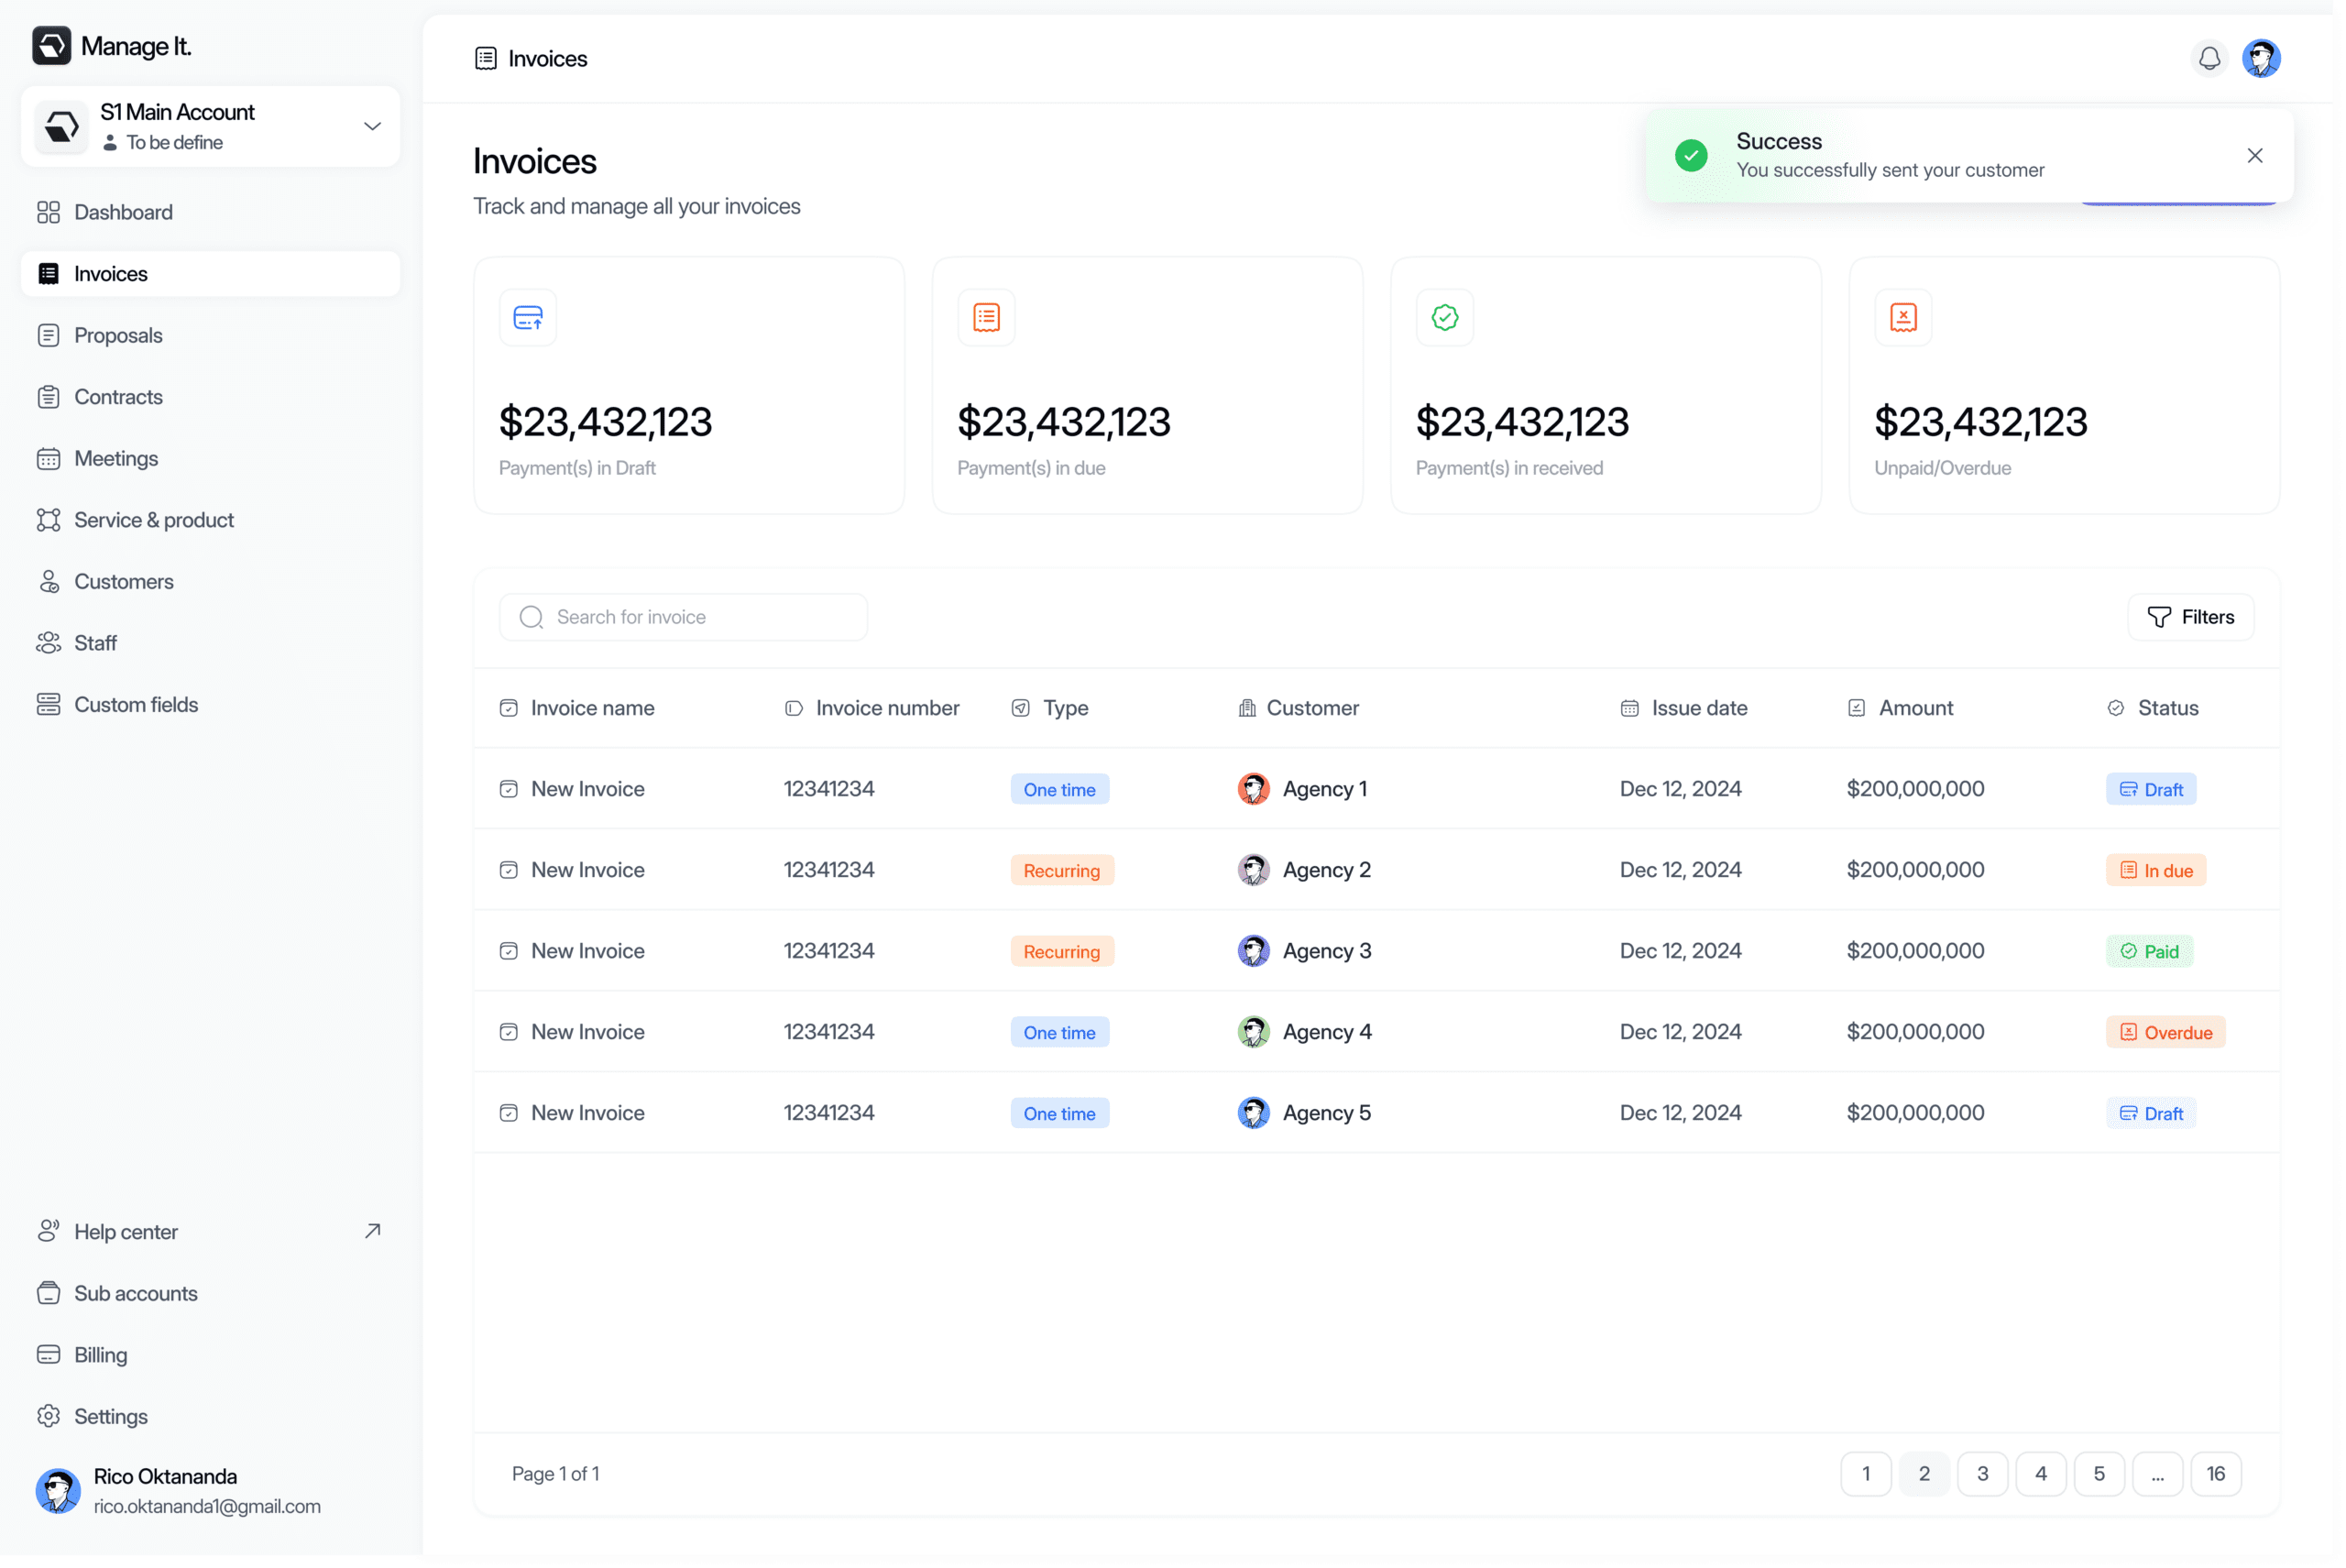This screenshot has width=2346, height=1568.
Task: Select page 3 in pagination
Action: click(x=1982, y=1474)
